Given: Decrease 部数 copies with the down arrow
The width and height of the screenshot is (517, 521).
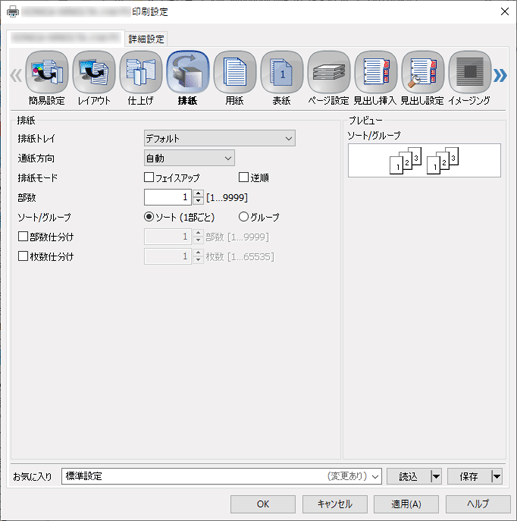Looking at the screenshot, I should tap(198, 201).
